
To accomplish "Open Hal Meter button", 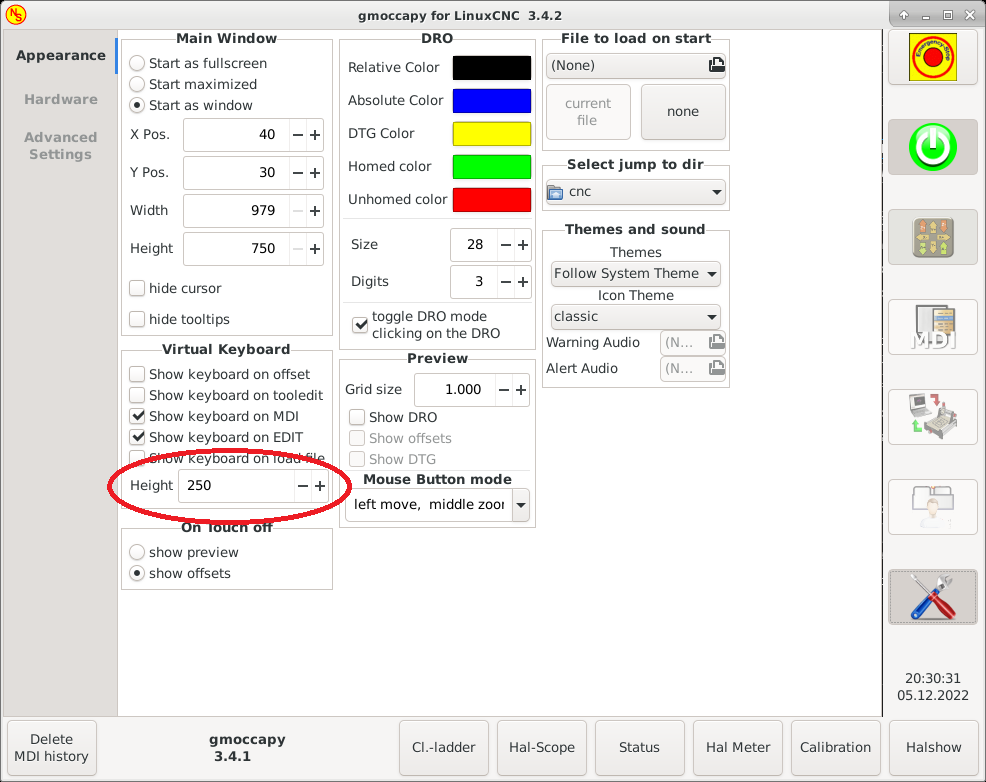I will pyautogui.click(x=738, y=748).
